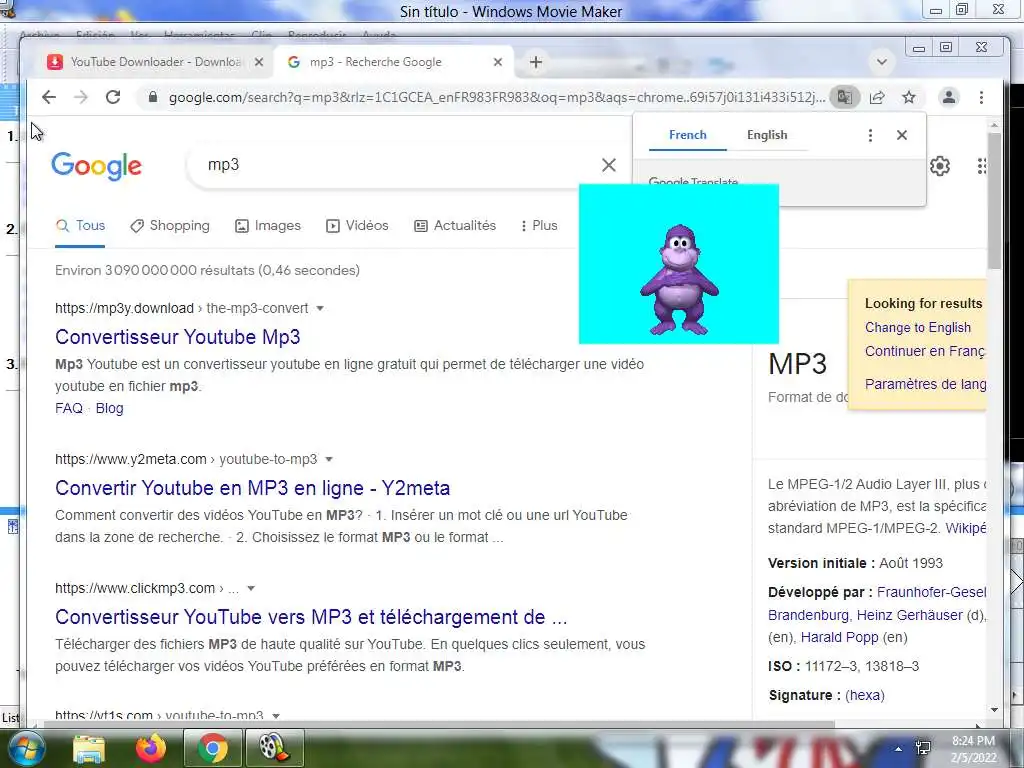The height and width of the screenshot is (768, 1024).
Task: Open translate popup options menu
Action: [870, 135]
